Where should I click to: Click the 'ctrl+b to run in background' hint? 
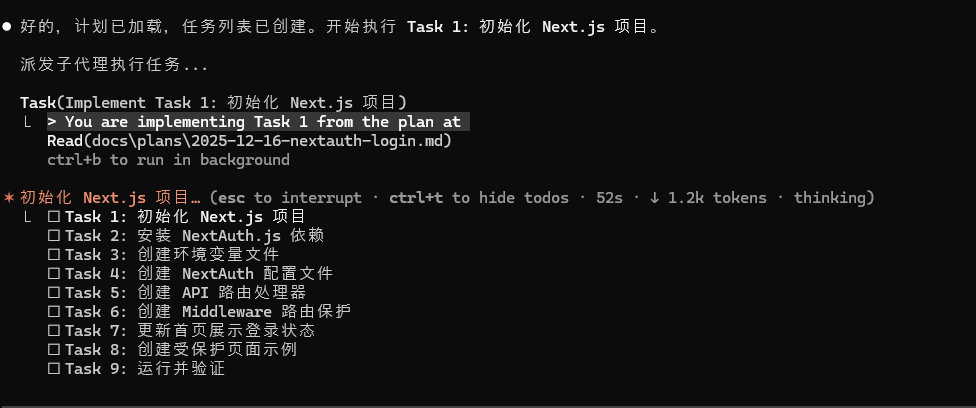click(168, 160)
